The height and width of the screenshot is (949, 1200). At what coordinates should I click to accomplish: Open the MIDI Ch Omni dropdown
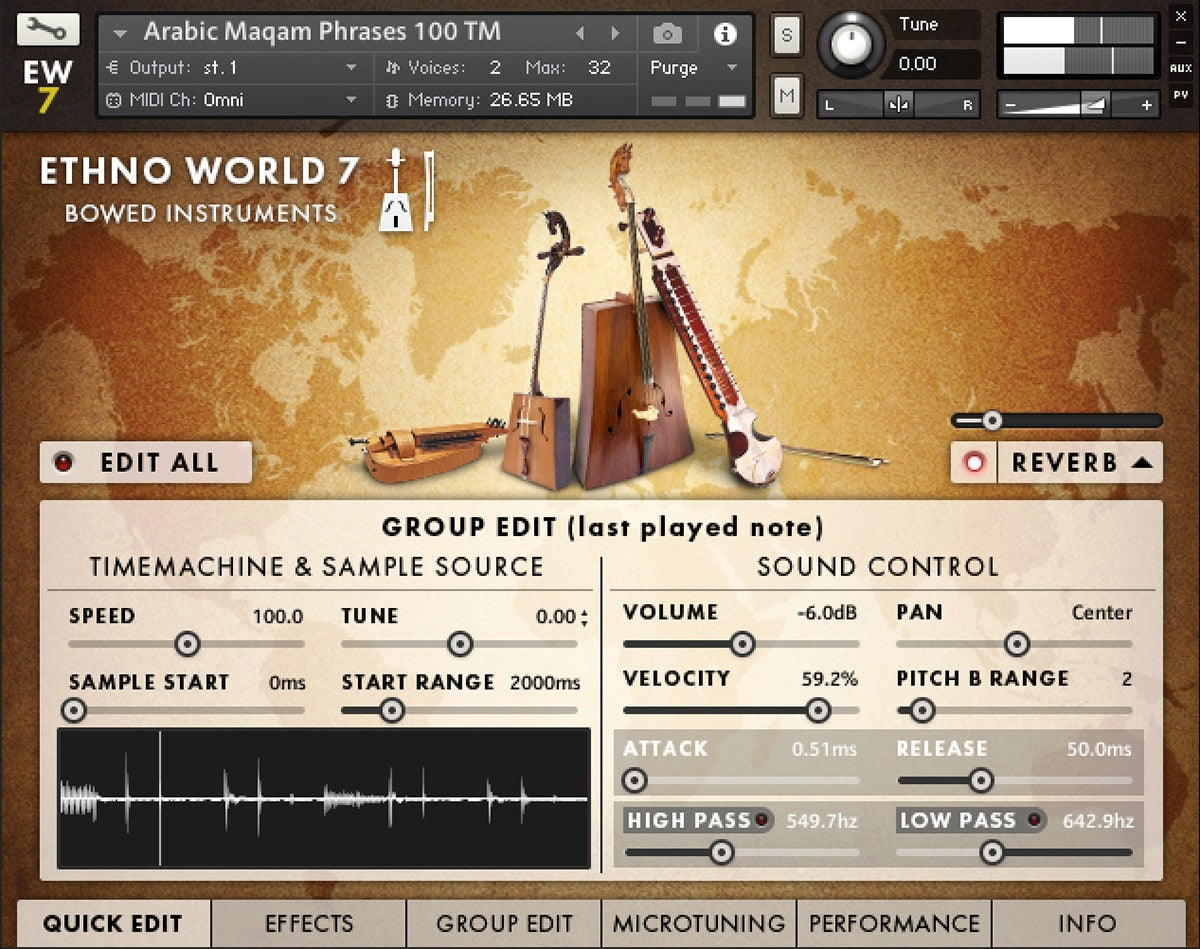point(351,100)
